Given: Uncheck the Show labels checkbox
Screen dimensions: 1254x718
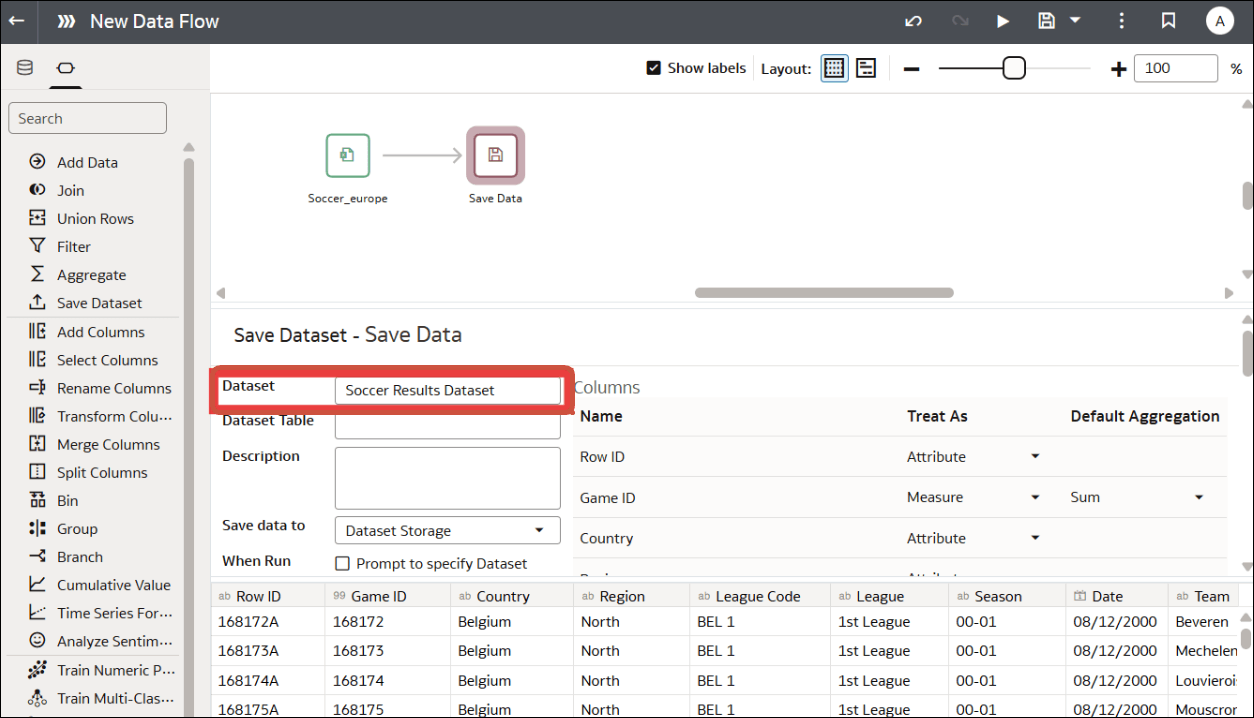Looking at the screenshot, I should coord(653,68).
